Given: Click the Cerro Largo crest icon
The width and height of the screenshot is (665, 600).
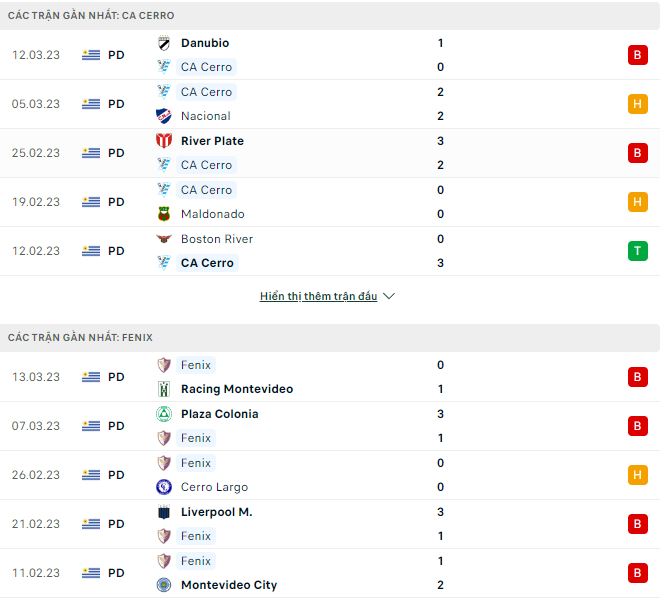Looking at the screenshot, I should [x=164, y=487].
